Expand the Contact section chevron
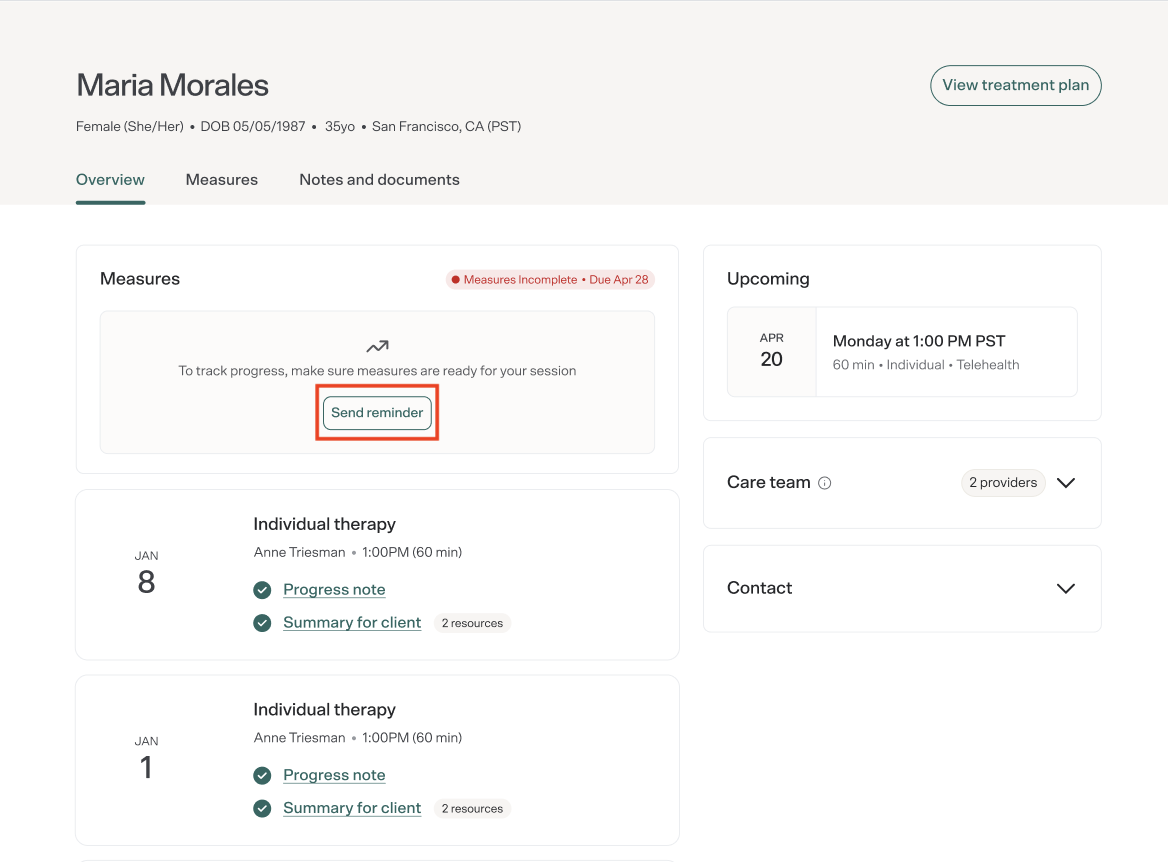Image resolution: width=1168 pixels, height=862 pixels. [1066, 589]
